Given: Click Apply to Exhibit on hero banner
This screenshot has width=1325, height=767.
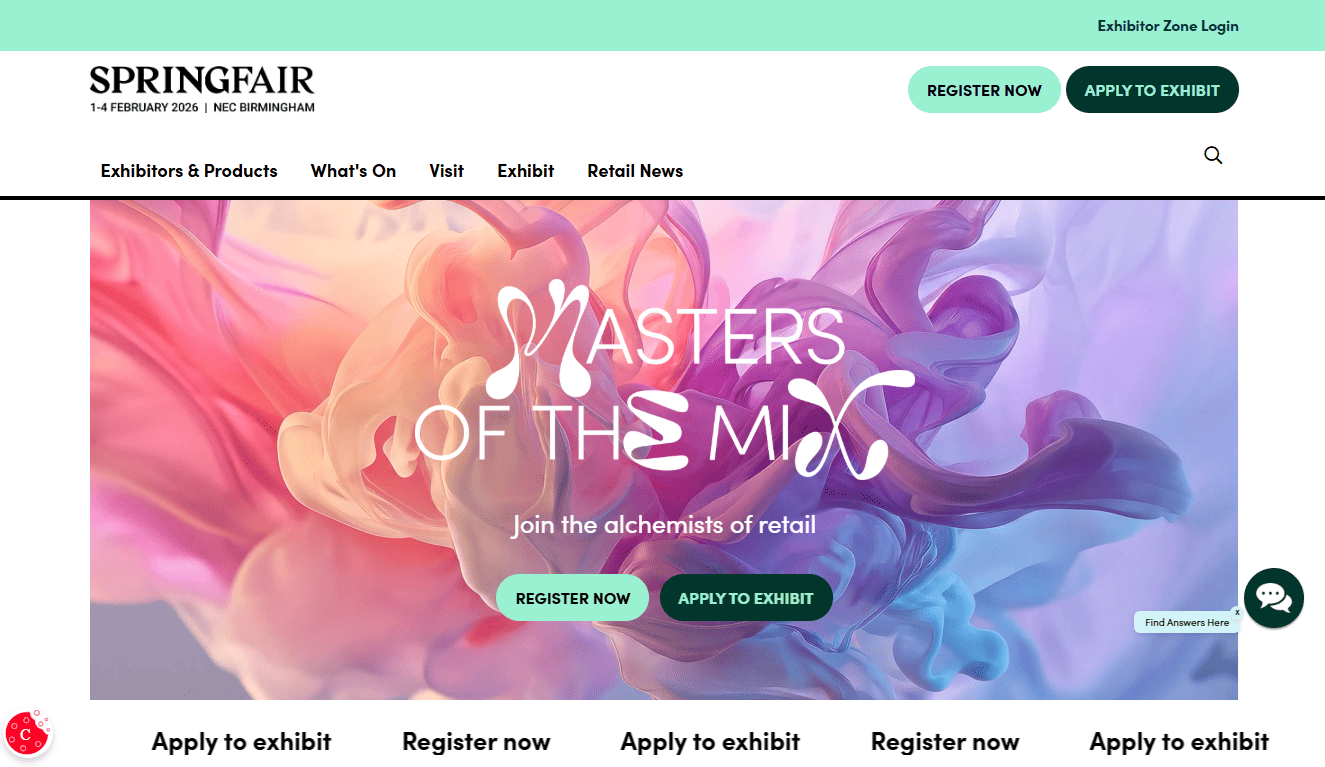Looking at the screenshot, I should 746,598.
